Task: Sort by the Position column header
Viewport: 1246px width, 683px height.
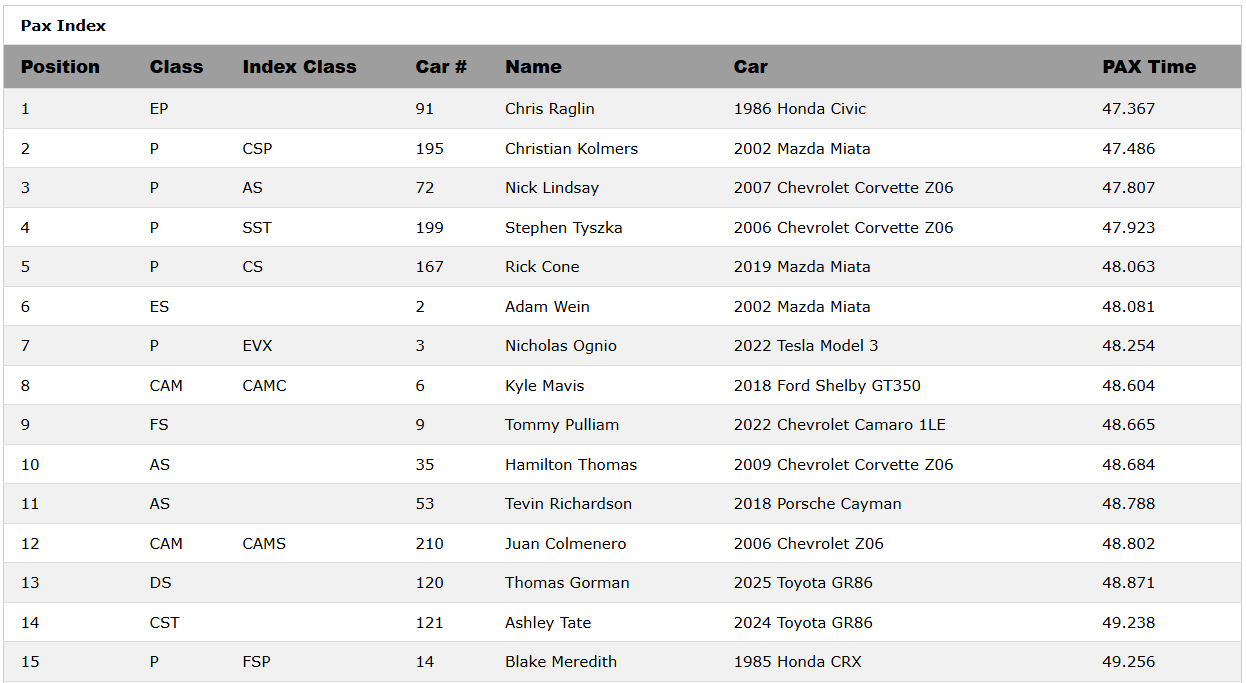Action: 60,67
